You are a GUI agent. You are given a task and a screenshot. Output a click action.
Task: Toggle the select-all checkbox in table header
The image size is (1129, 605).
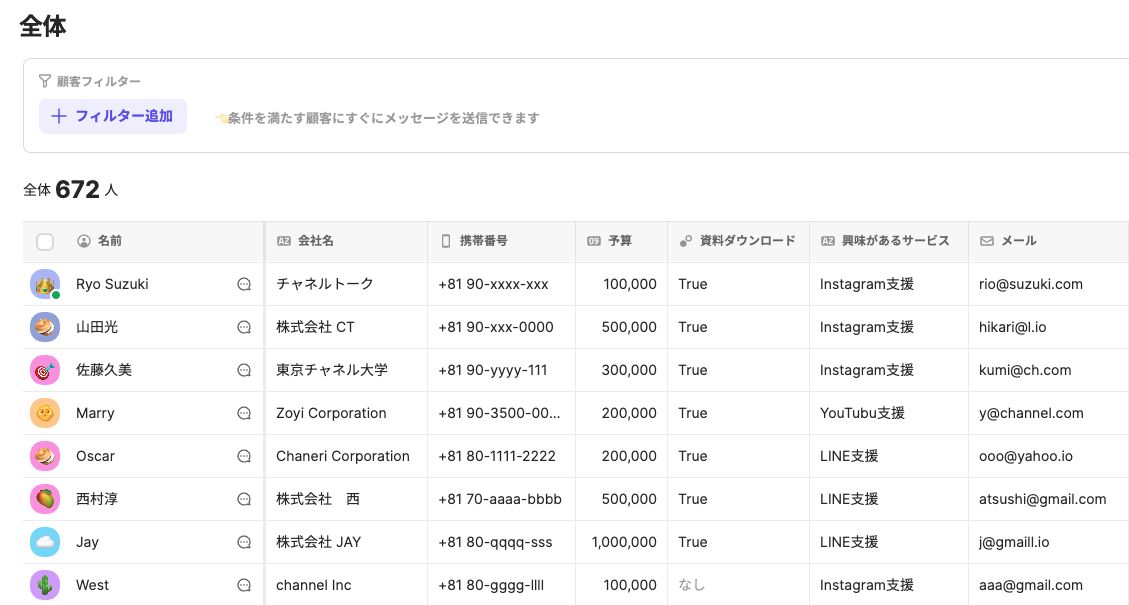(x=45, y=241)
